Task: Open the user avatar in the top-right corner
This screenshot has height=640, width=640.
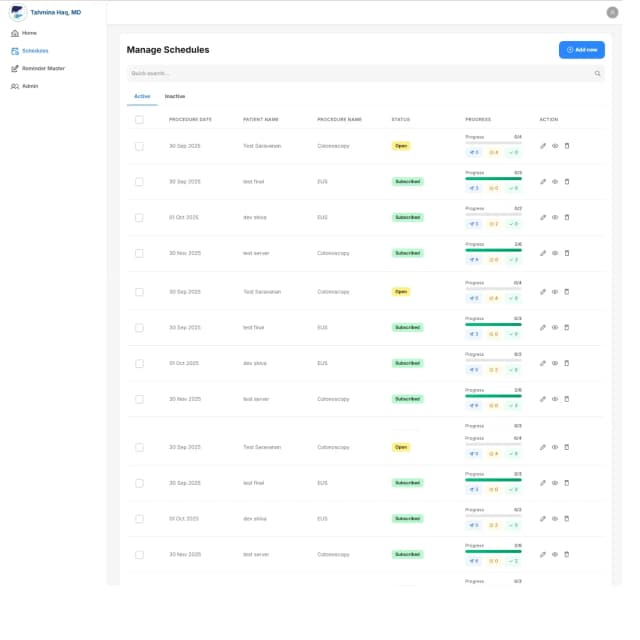Action: 612,12
